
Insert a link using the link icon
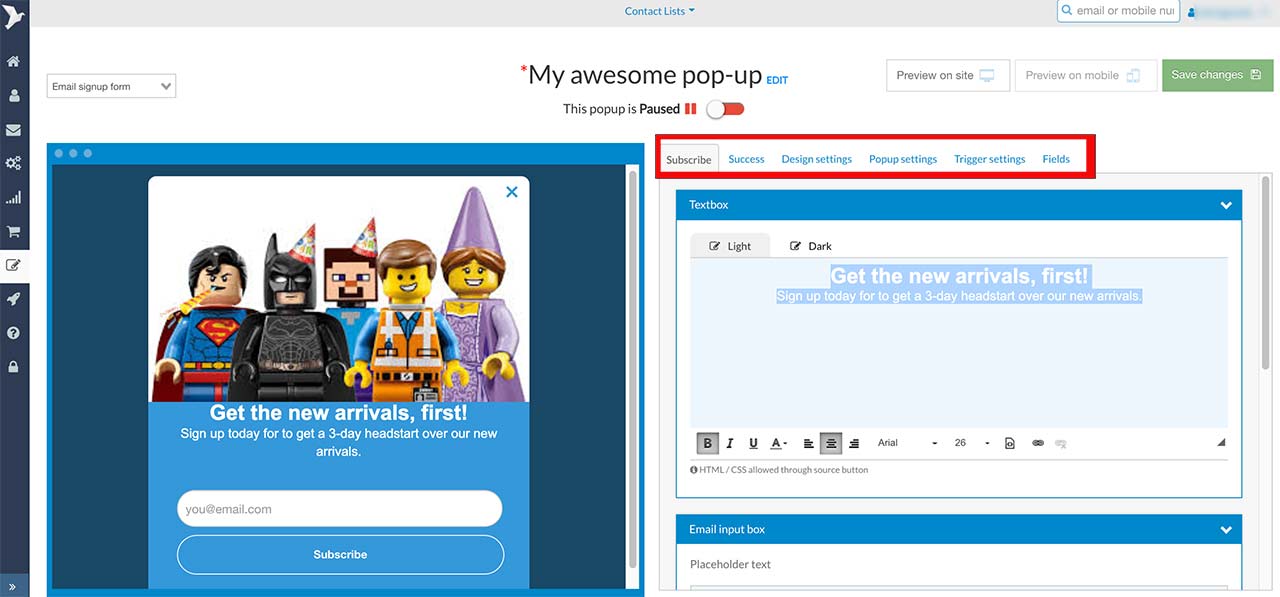click(1038, 443)
